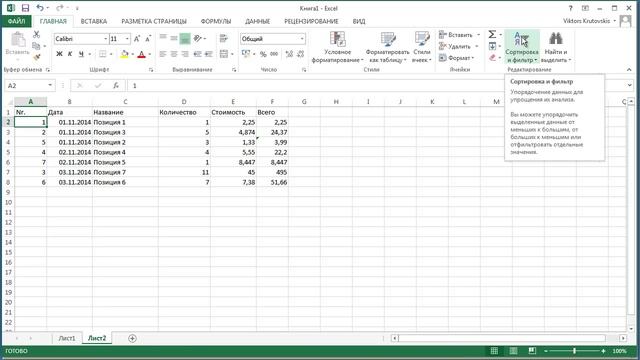Open Условное форматирование menu
640x360 pixels.
coord(337,47)
